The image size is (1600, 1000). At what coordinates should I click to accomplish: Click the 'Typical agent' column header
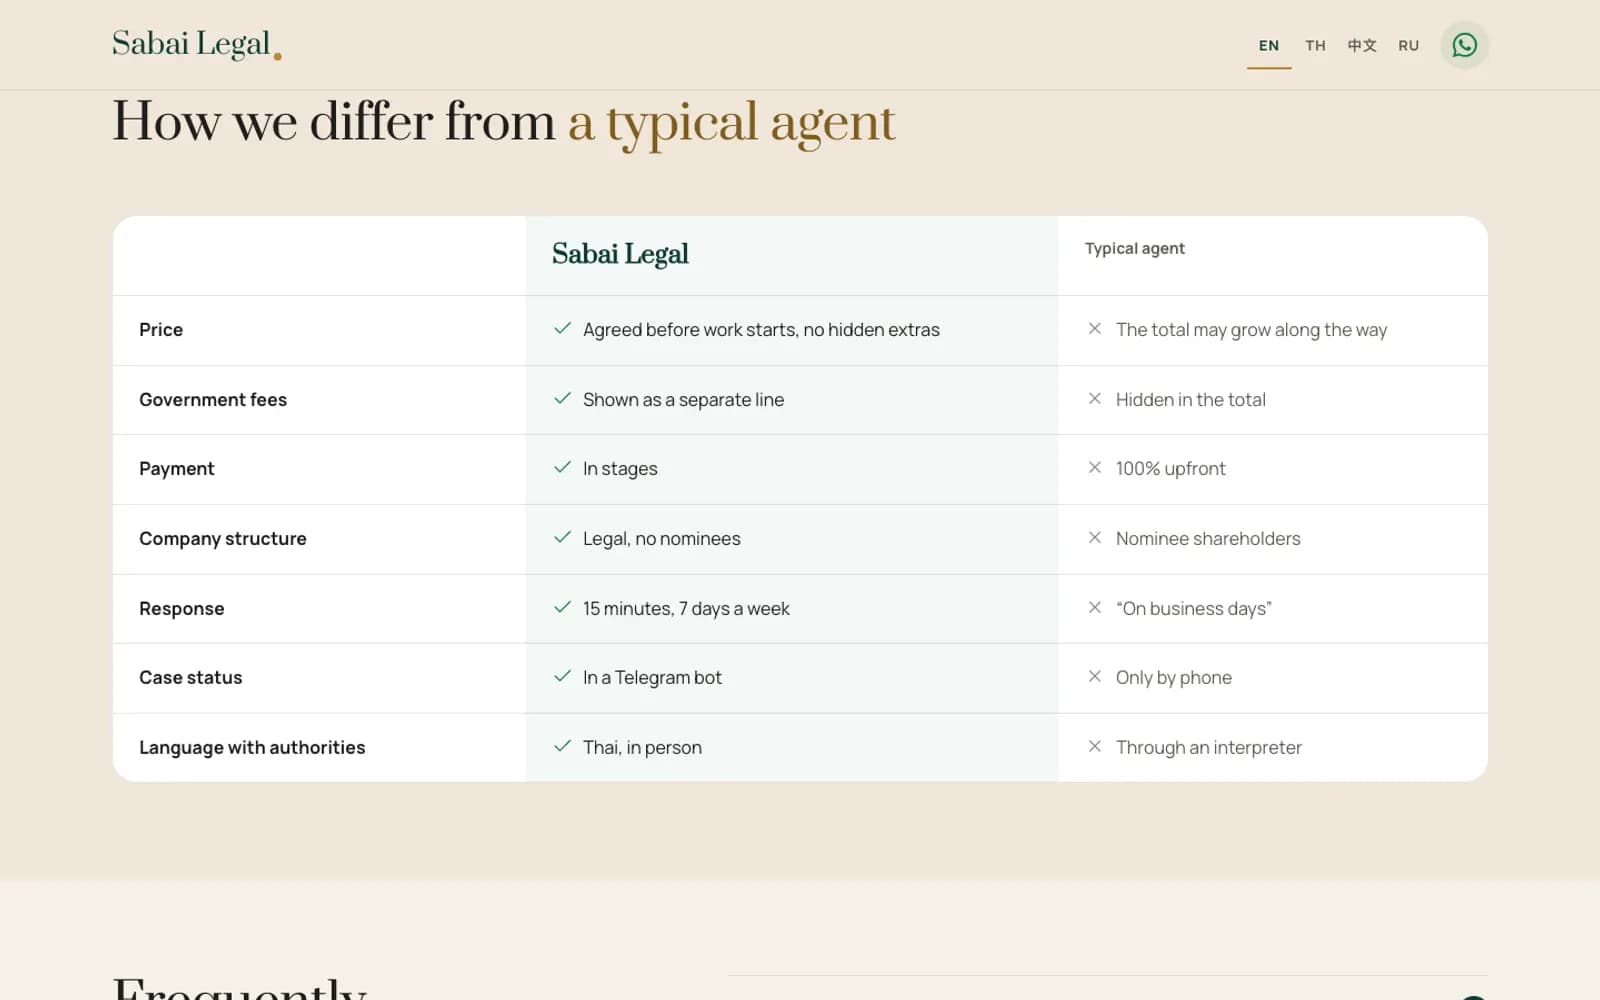[1135, 249]
